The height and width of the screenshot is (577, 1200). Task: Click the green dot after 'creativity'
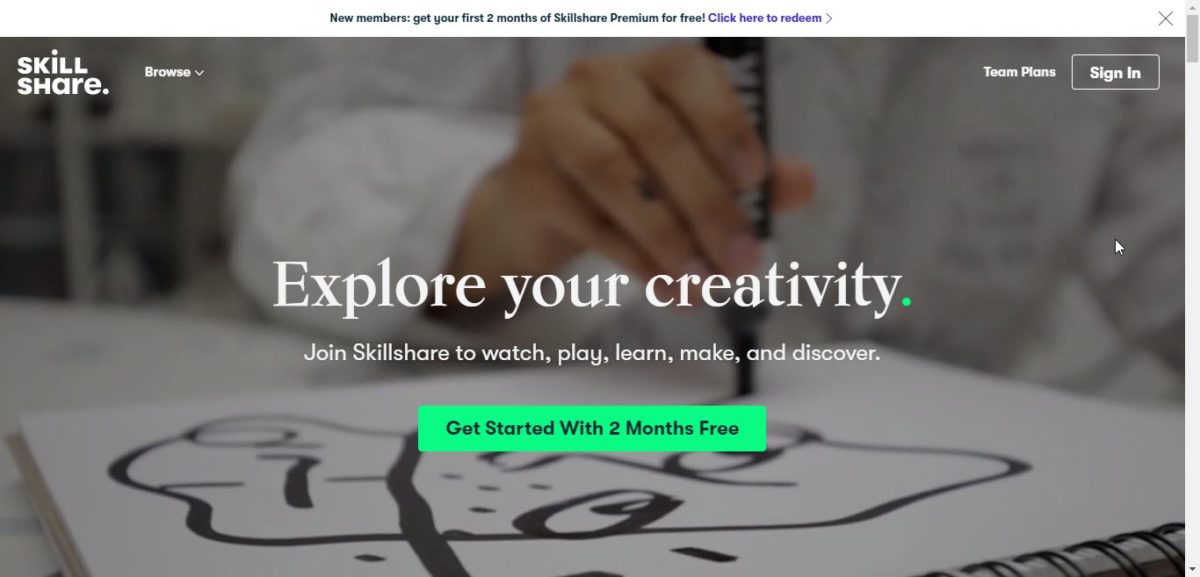coord(906,300)
